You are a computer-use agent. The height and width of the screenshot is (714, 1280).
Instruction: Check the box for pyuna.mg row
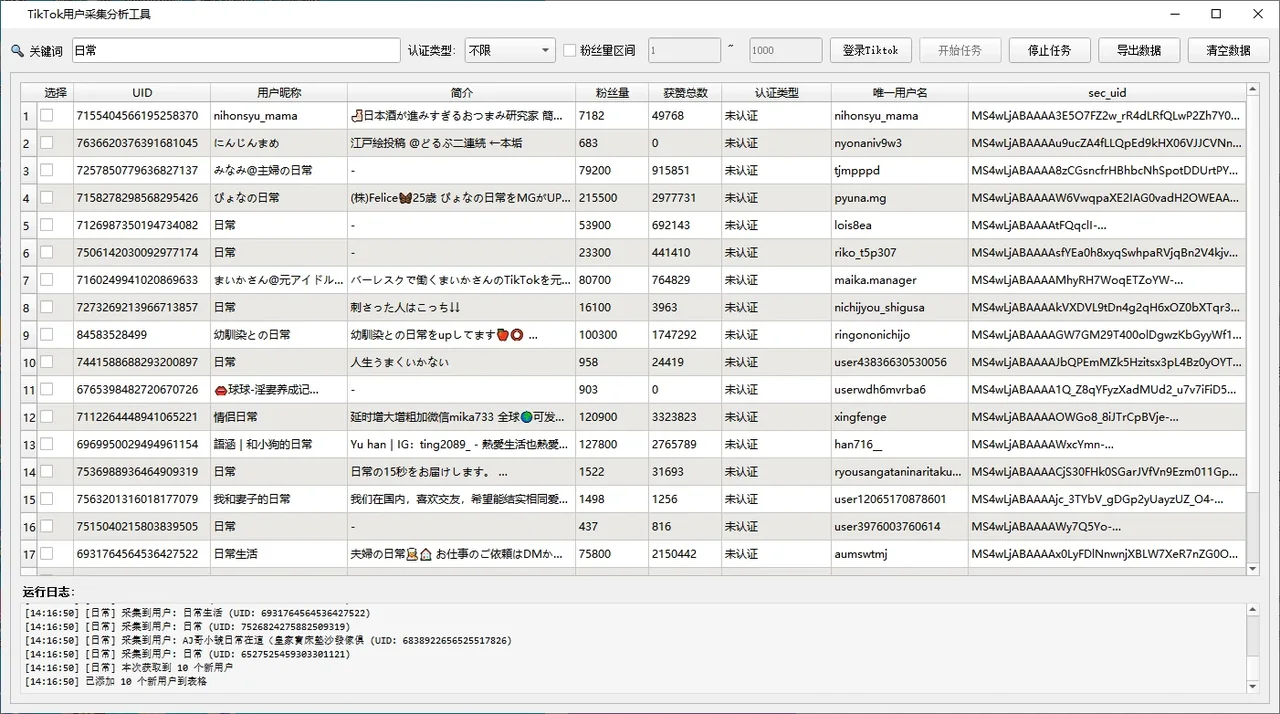(46, 198)
